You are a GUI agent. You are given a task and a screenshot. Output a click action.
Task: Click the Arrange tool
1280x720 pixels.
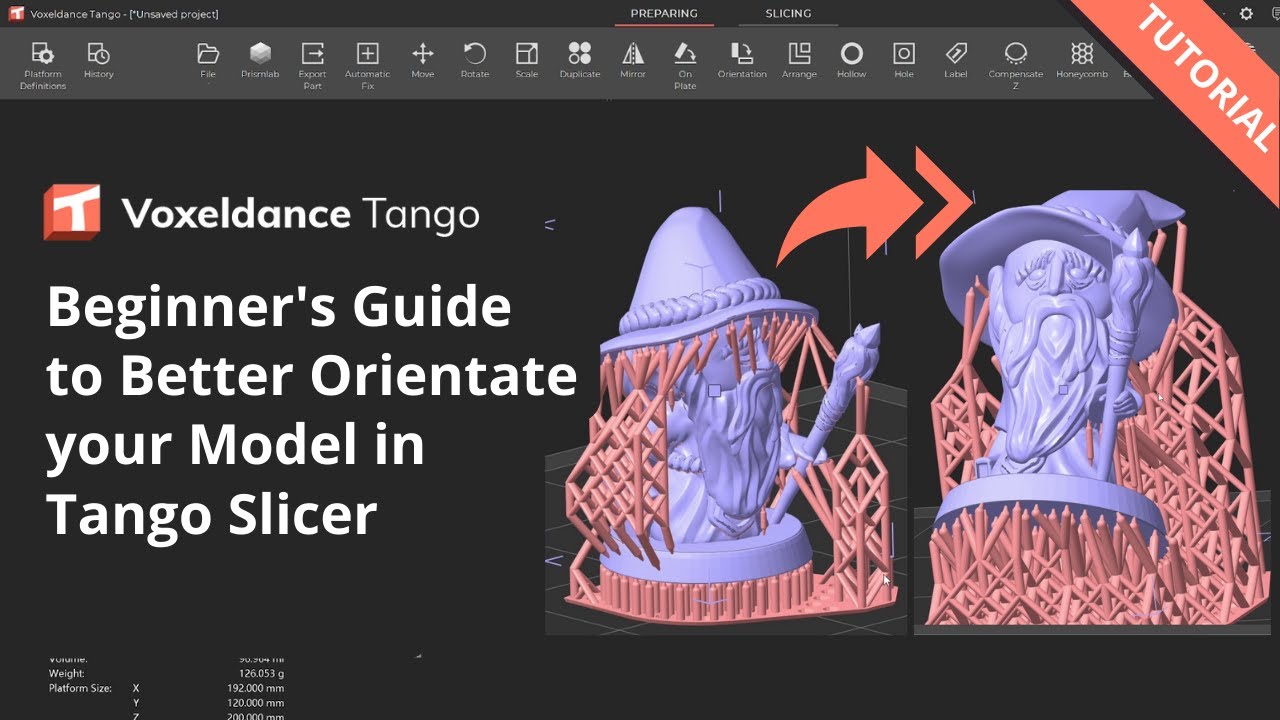[x=800, y=60]
